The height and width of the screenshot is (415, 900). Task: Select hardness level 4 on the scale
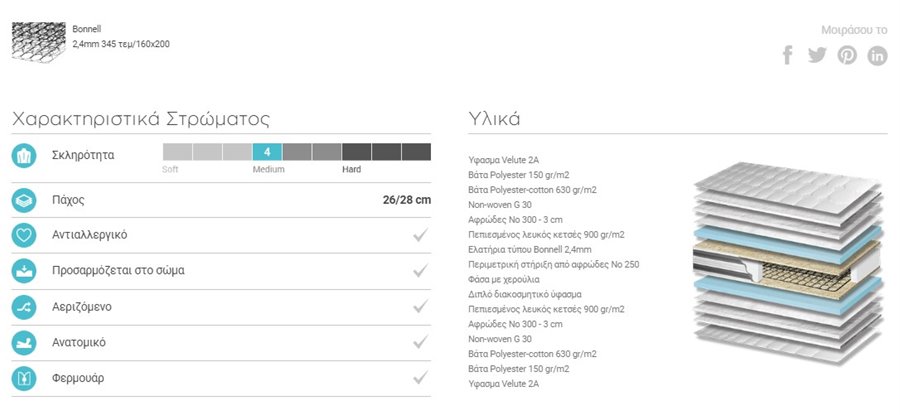click(267, 152)
